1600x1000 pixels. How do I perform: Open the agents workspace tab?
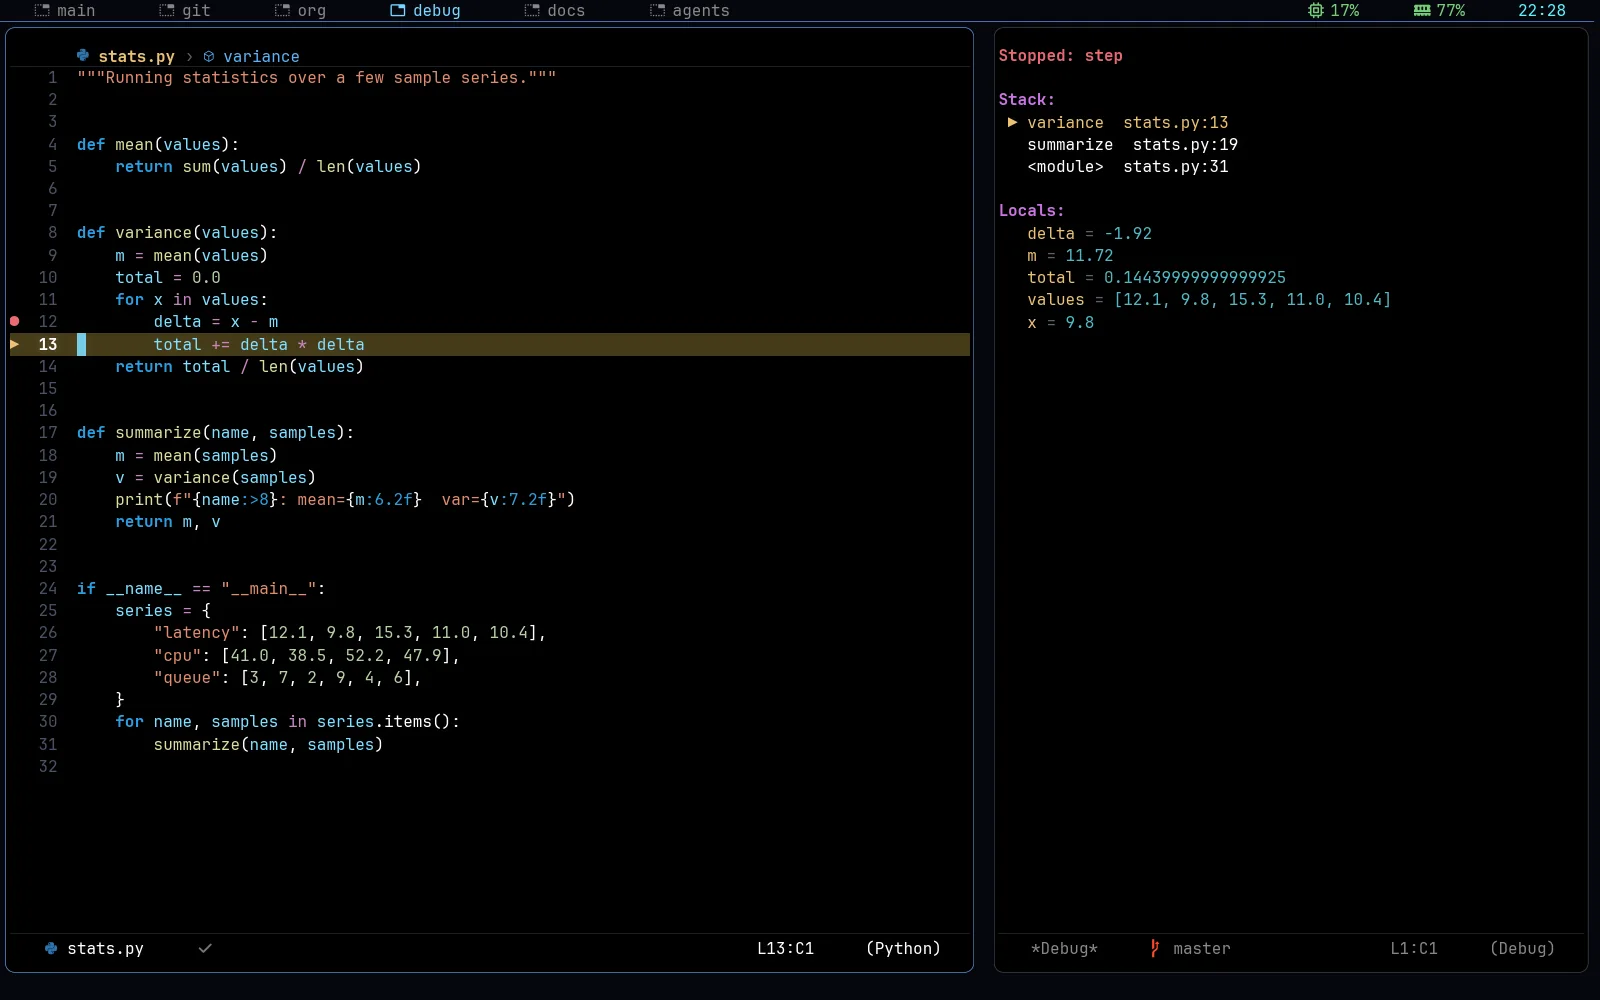point(690,11)
